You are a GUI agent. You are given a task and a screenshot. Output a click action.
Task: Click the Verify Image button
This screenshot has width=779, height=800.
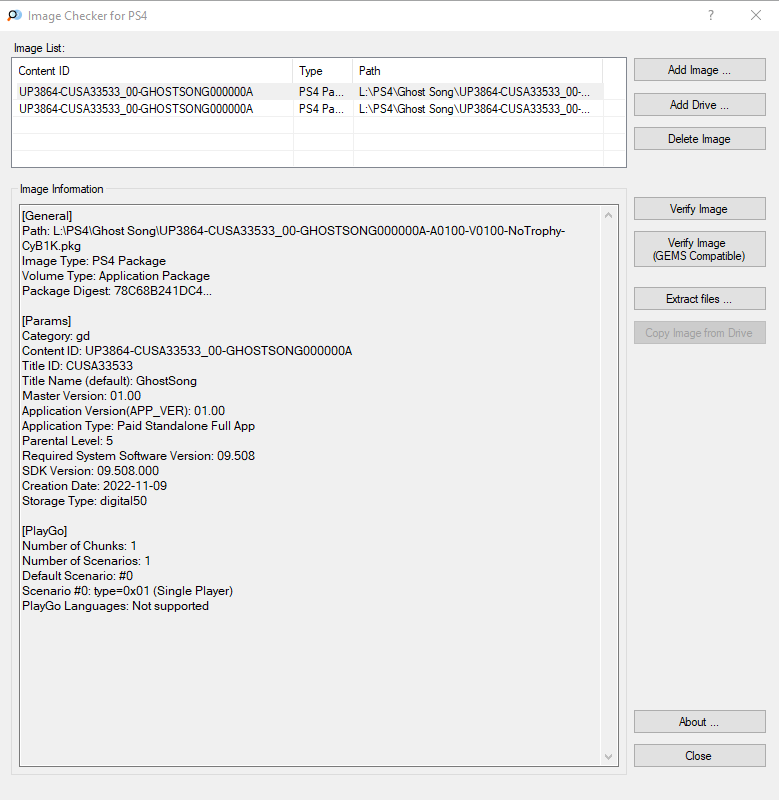pyautogui.click(x=699, y=209)
